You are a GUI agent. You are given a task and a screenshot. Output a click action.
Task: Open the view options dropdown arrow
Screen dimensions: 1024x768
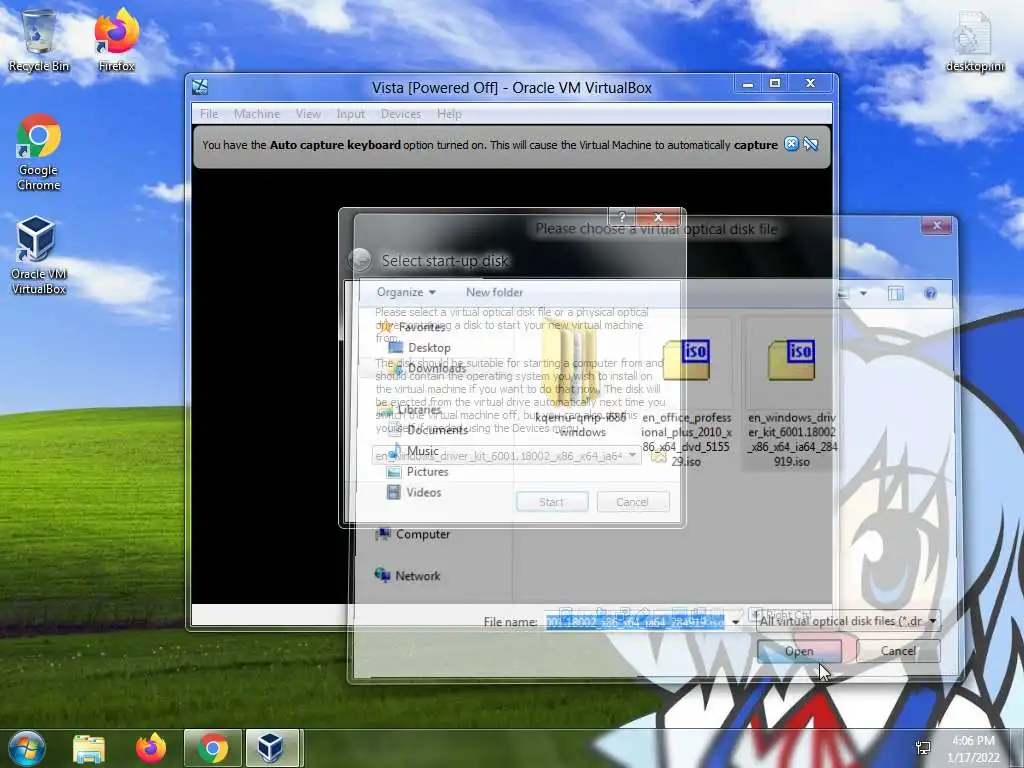863,294
